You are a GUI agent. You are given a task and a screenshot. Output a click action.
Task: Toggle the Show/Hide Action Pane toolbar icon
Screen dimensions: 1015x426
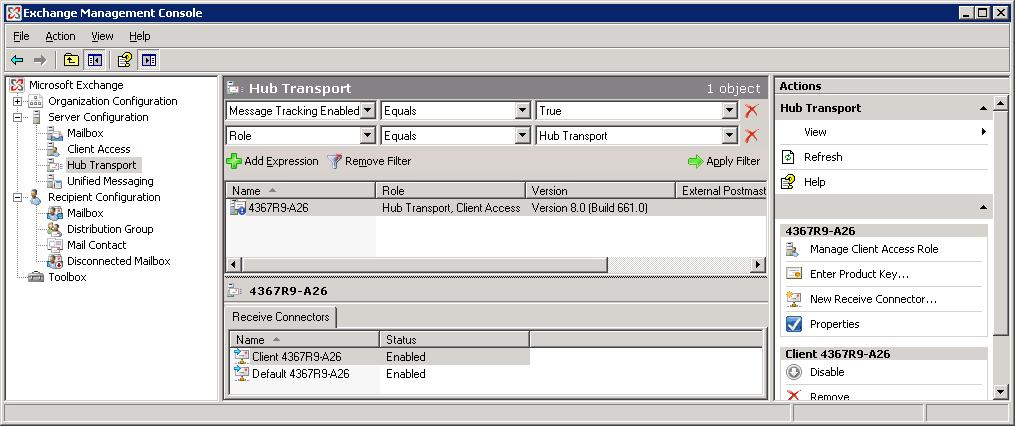(149, 60)
